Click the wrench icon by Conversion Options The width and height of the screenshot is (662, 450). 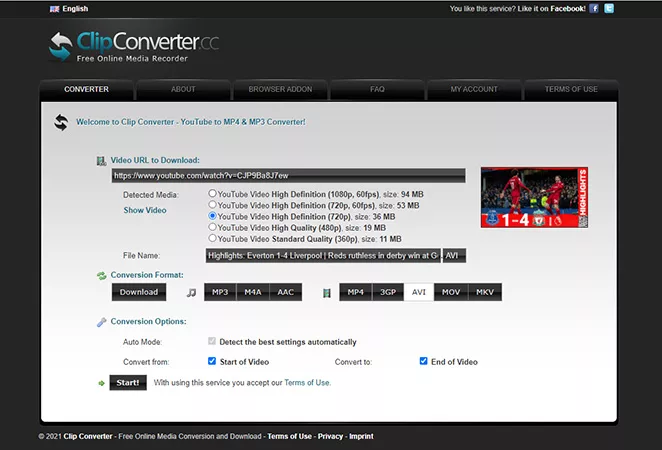(x=101, y=322)
